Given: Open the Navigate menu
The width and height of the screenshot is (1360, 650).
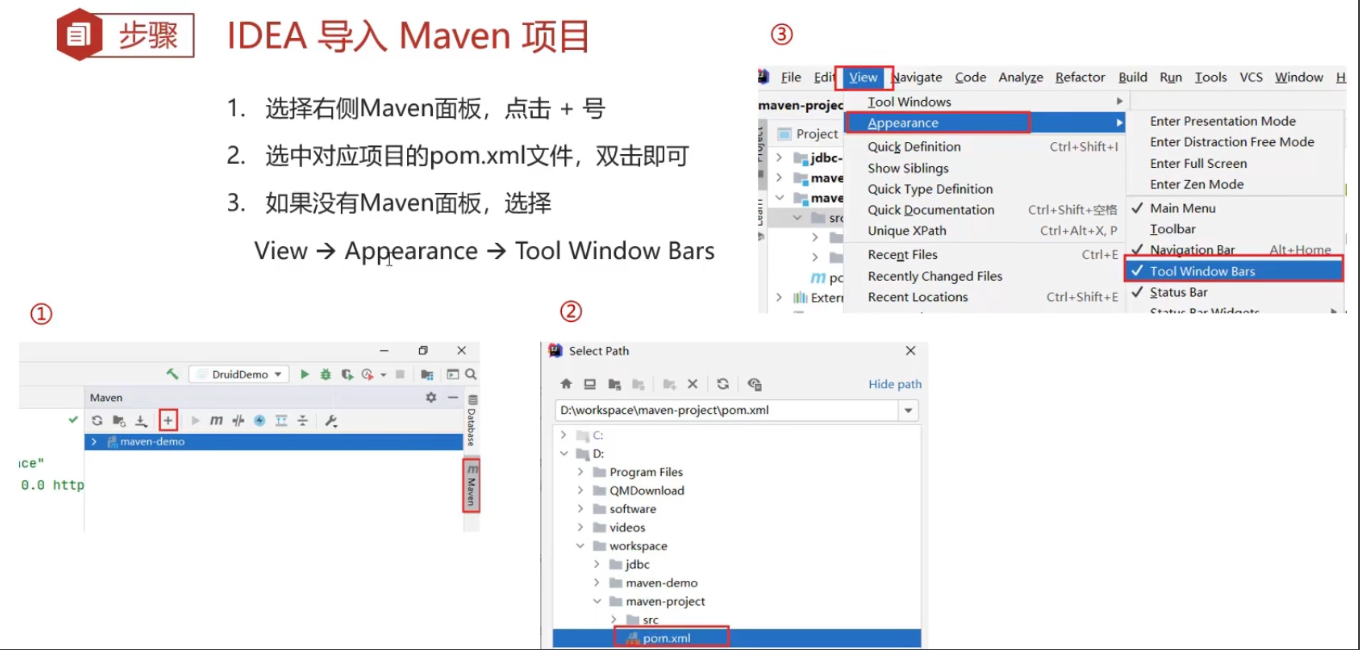Looking at the screenshot, I should point(917,77).
